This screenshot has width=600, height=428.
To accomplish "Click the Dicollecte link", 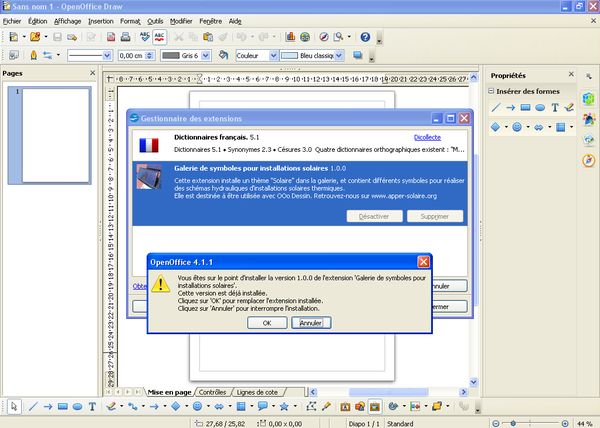I will (427, 137).
